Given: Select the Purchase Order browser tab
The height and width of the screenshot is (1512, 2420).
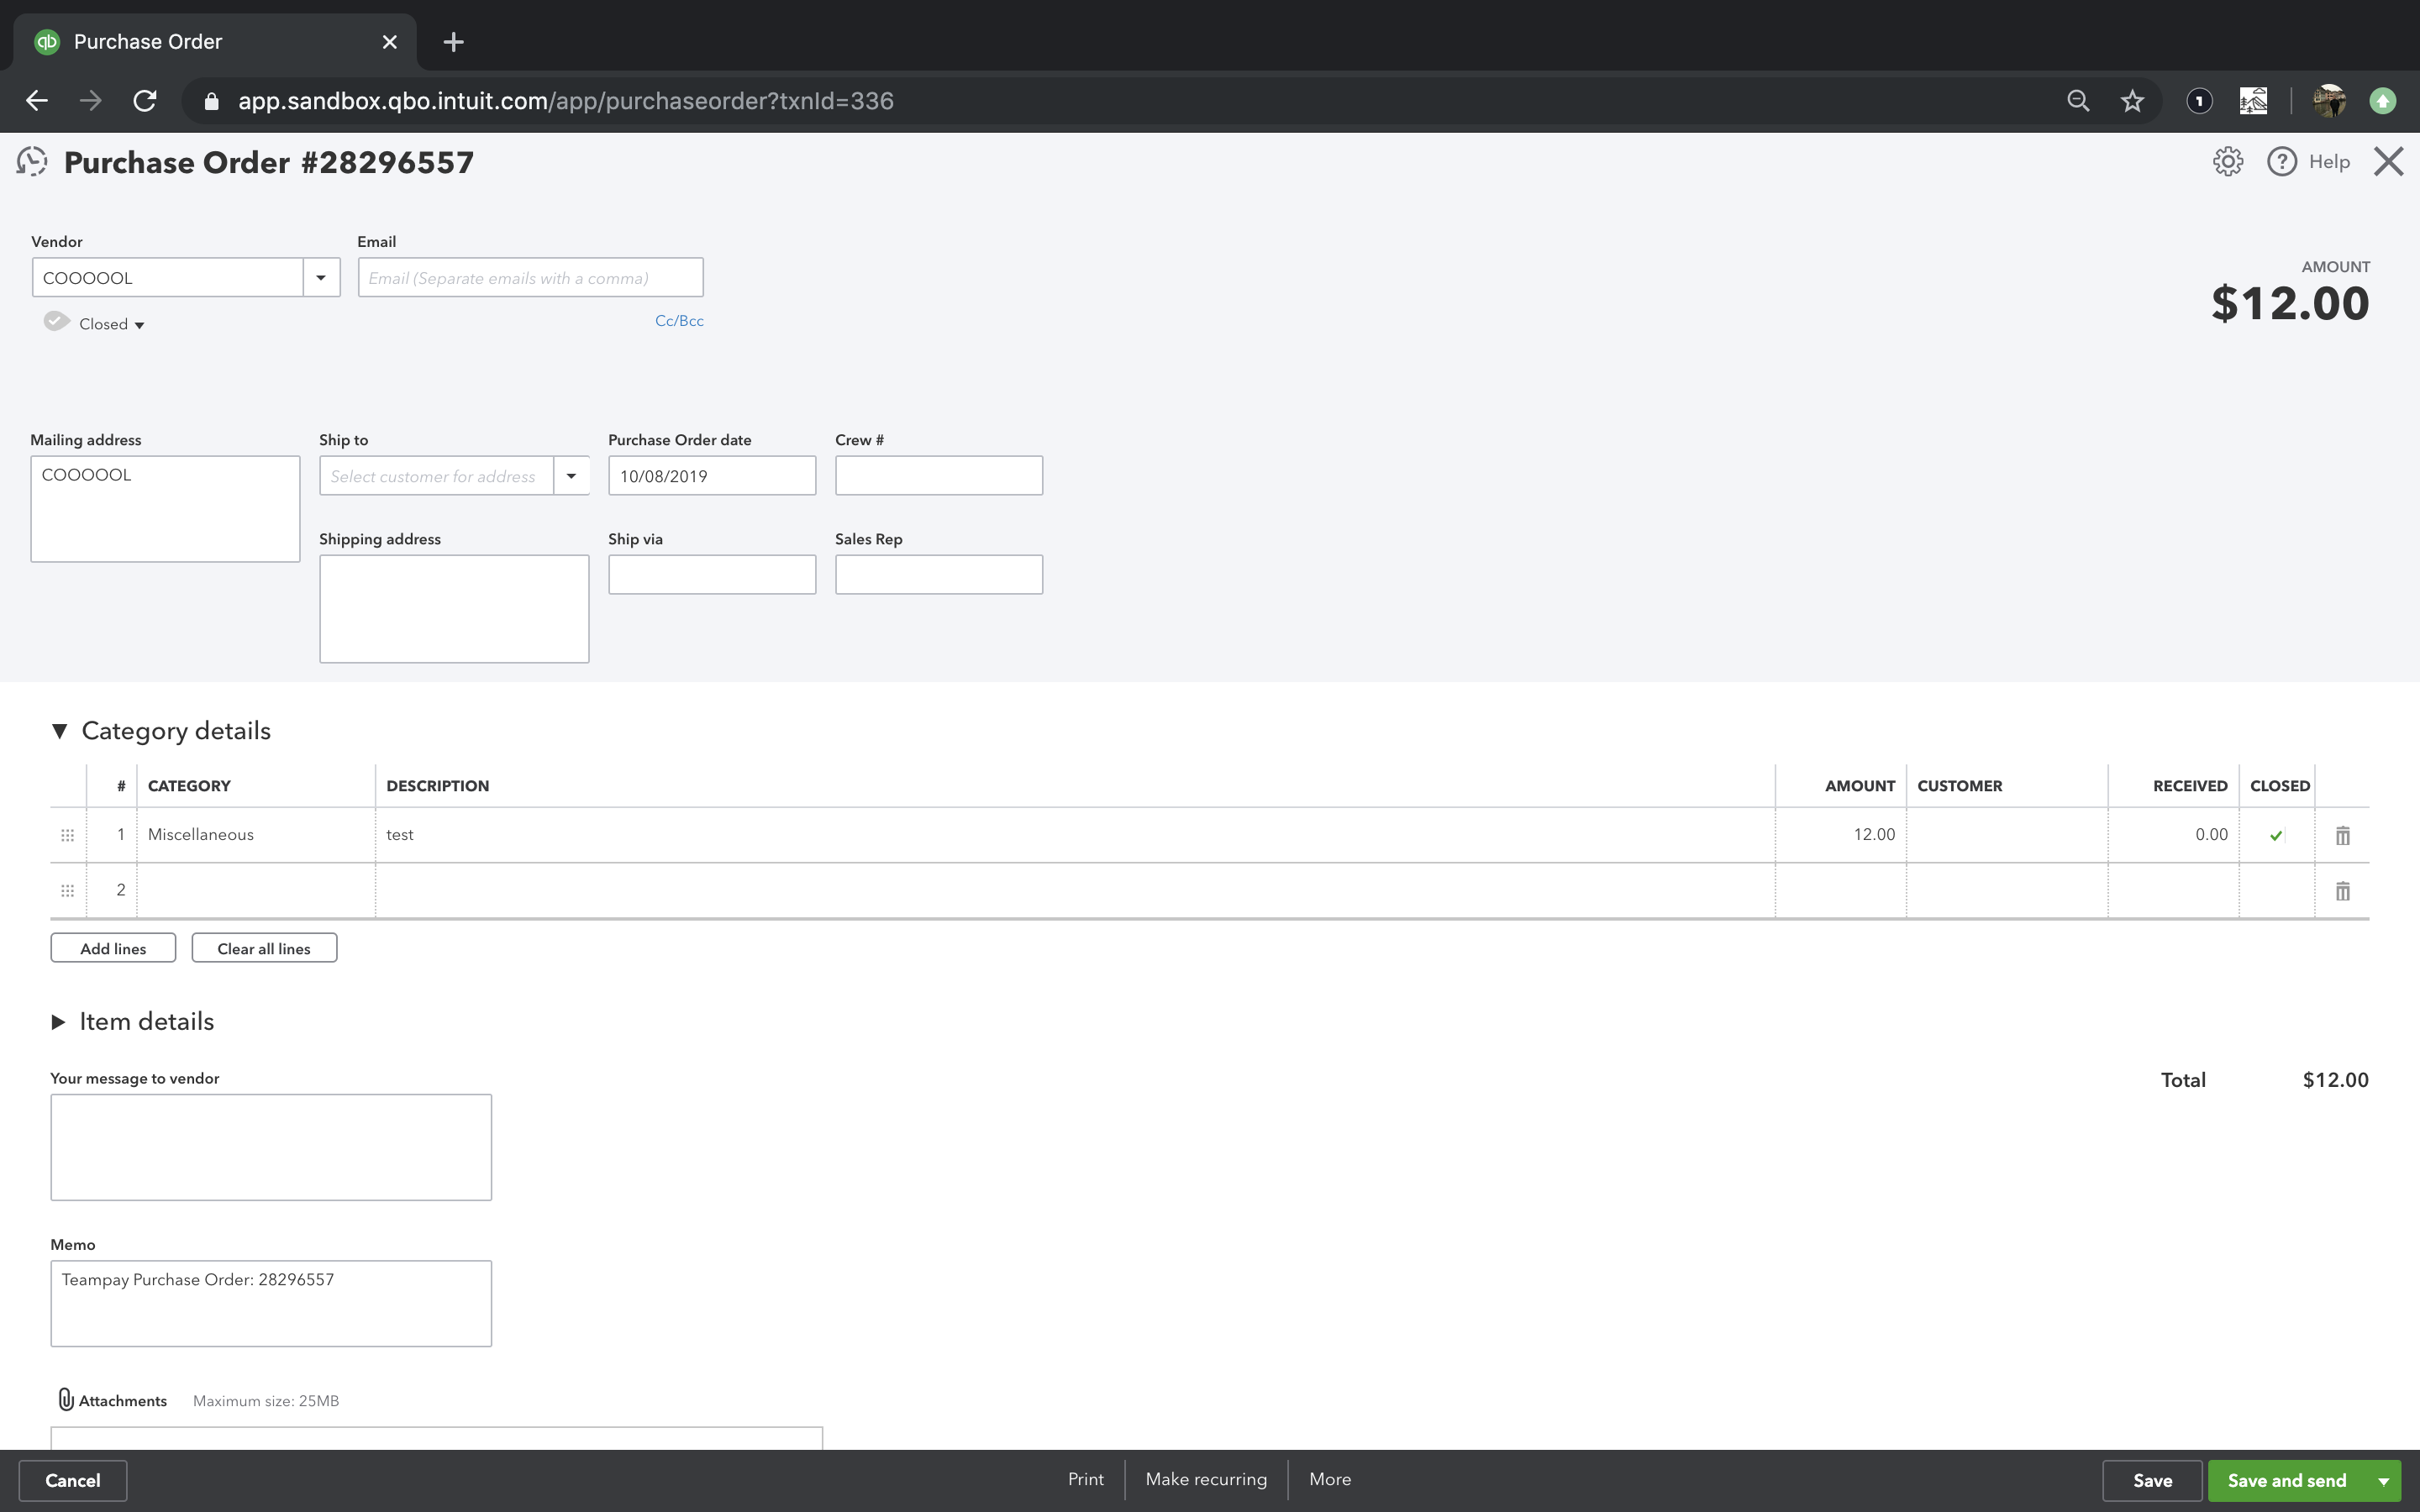Looking at the screenshot, I should 215,42.
